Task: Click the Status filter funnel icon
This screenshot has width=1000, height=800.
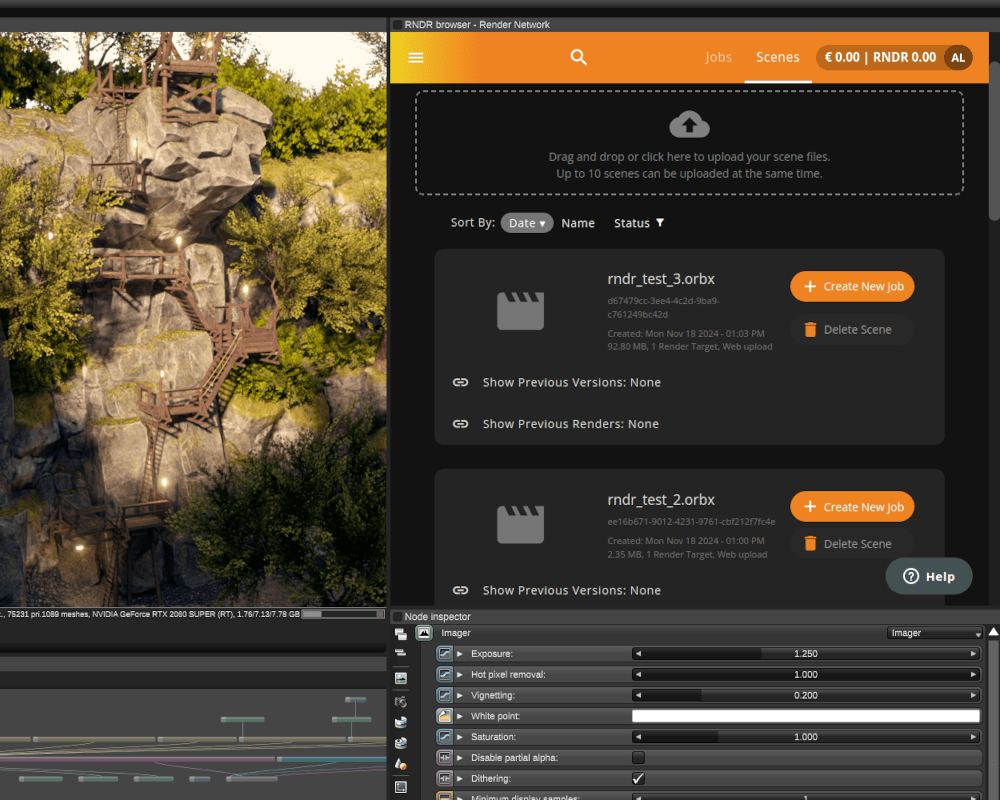Action: 660,223
